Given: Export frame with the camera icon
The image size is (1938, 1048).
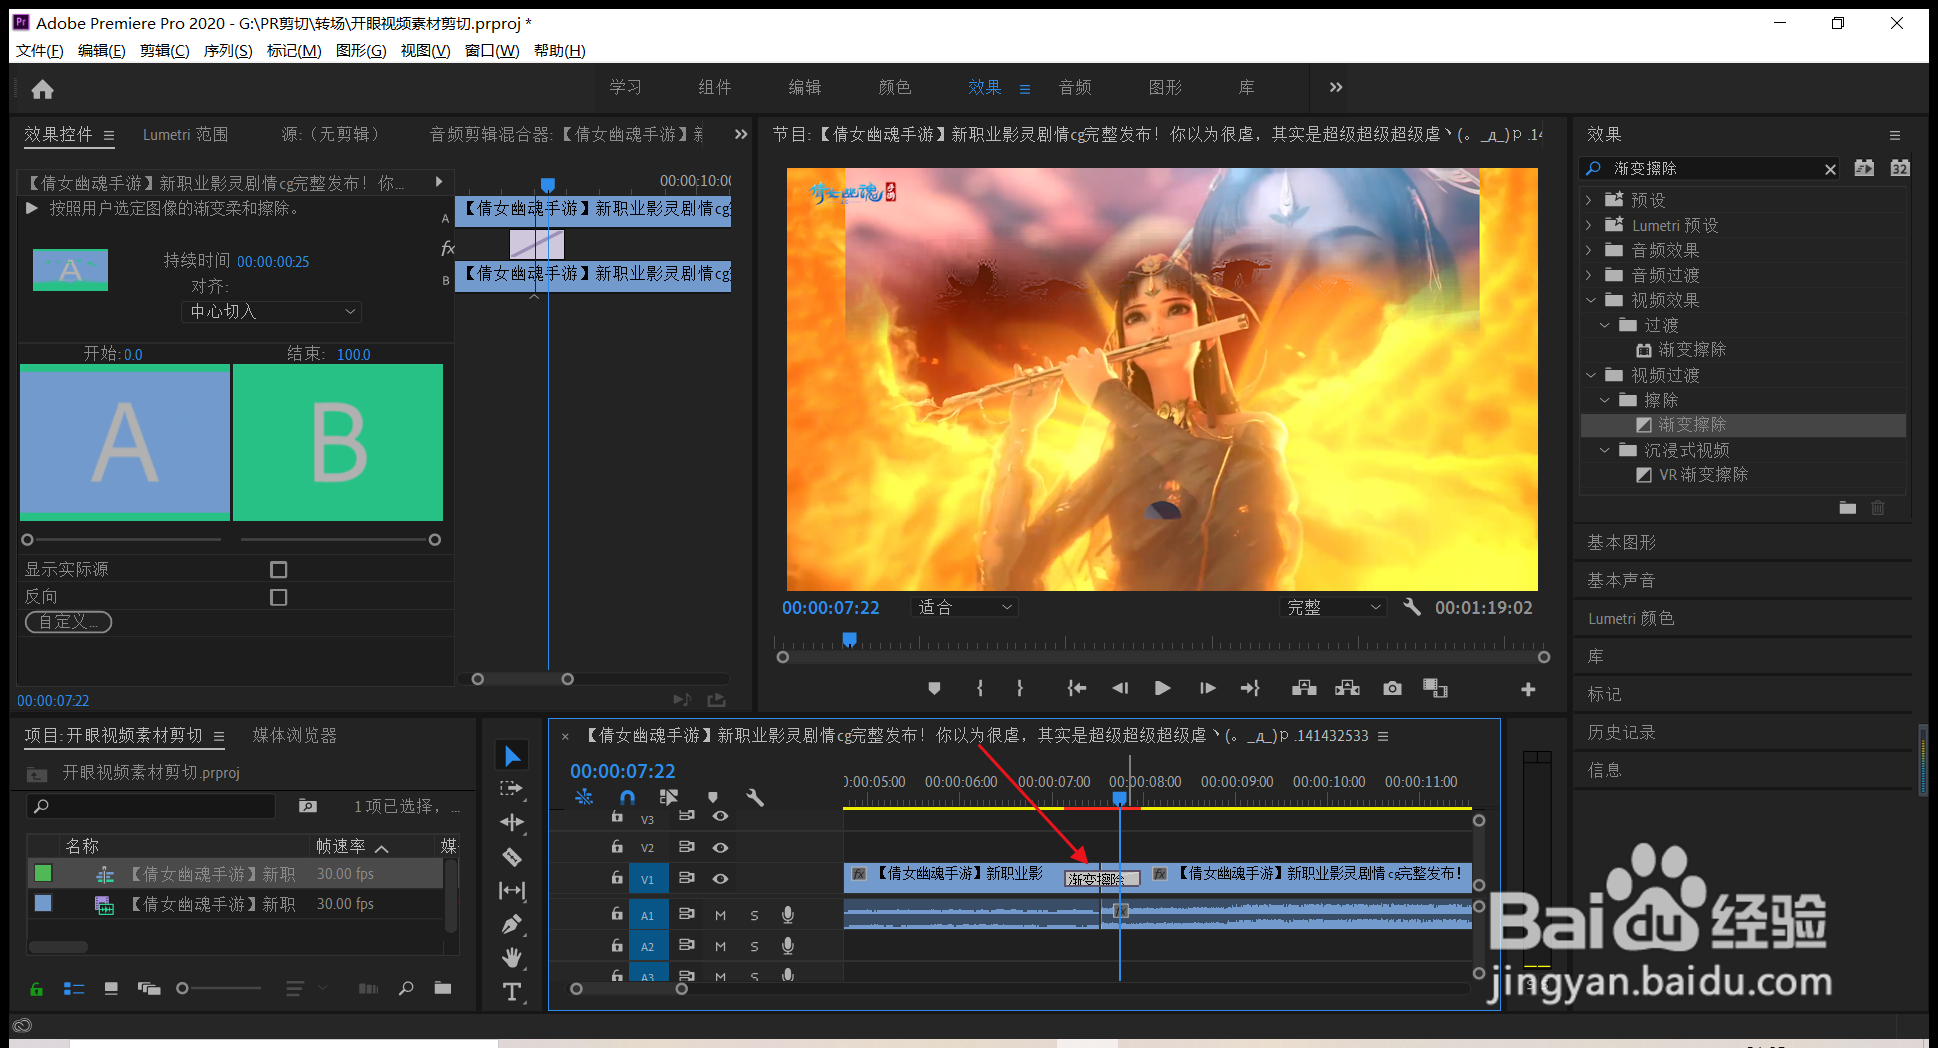Looking at the screenshot, I should [1392, 688].
